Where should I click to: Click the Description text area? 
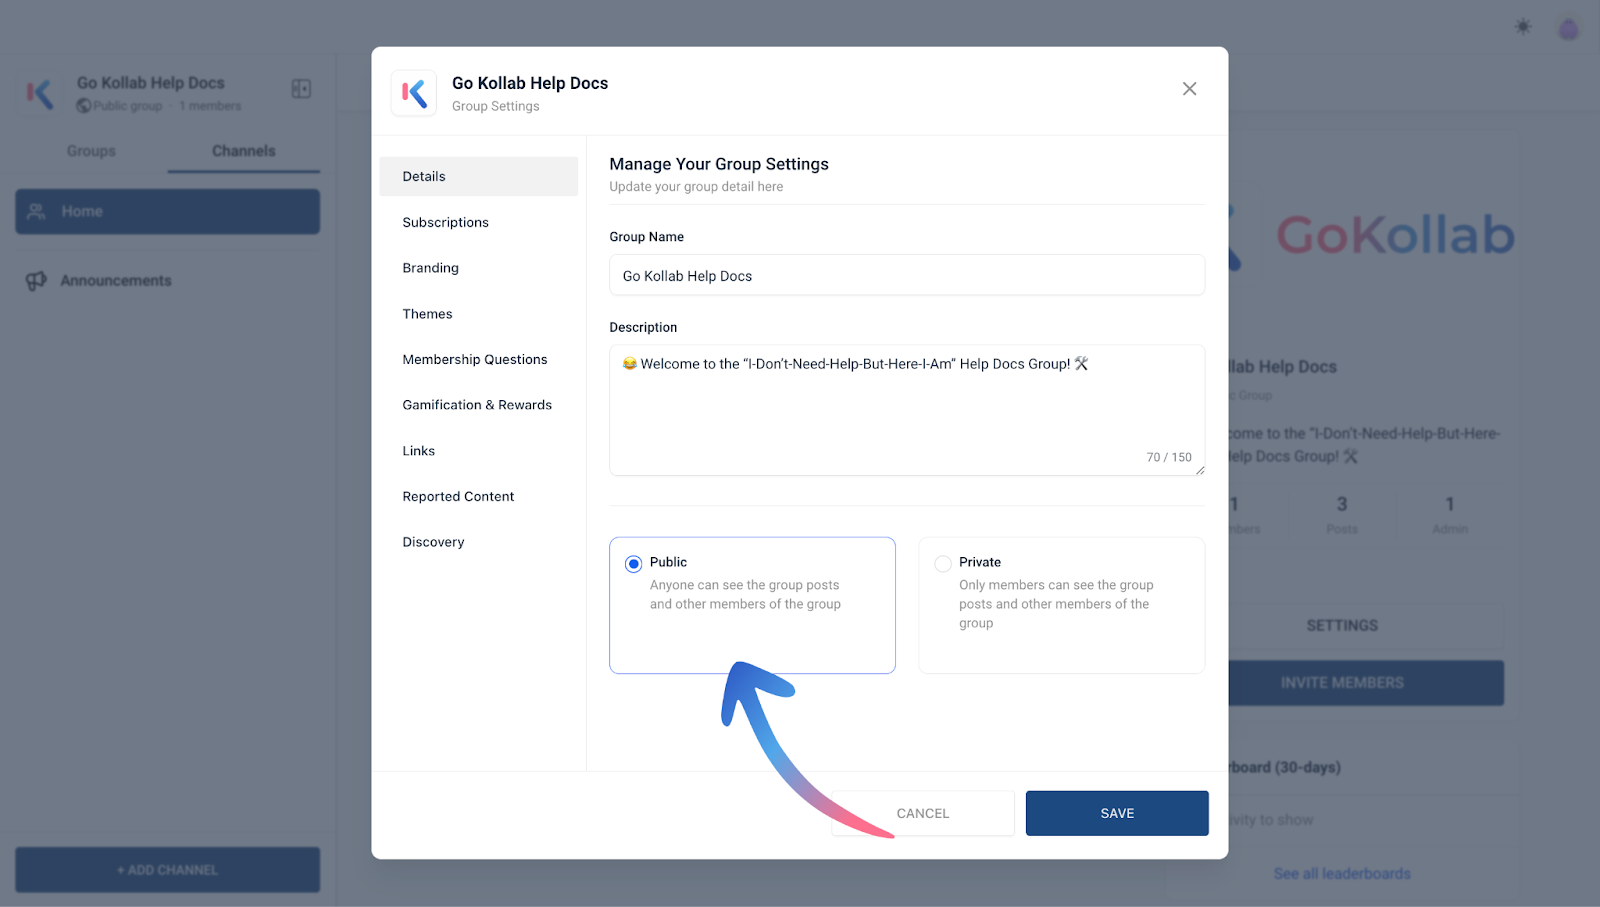907,410
